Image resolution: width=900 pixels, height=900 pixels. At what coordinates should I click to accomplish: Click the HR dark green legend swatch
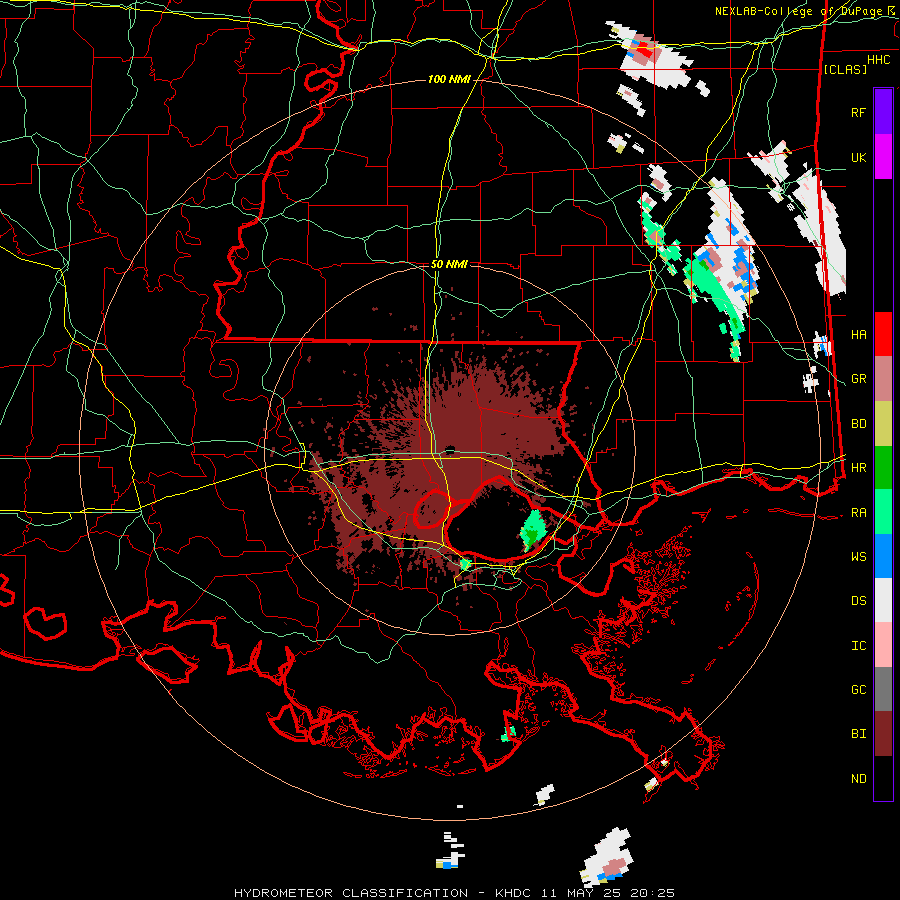tap(883, 467)
